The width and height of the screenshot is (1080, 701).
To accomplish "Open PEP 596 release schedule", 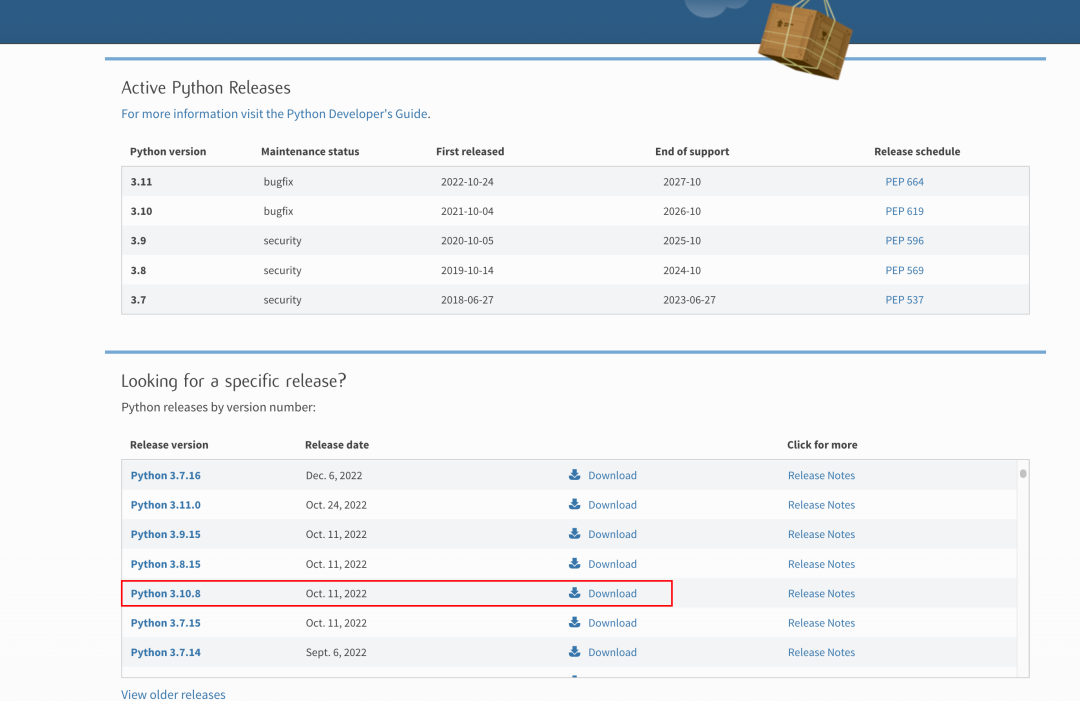I will point(904,240).
